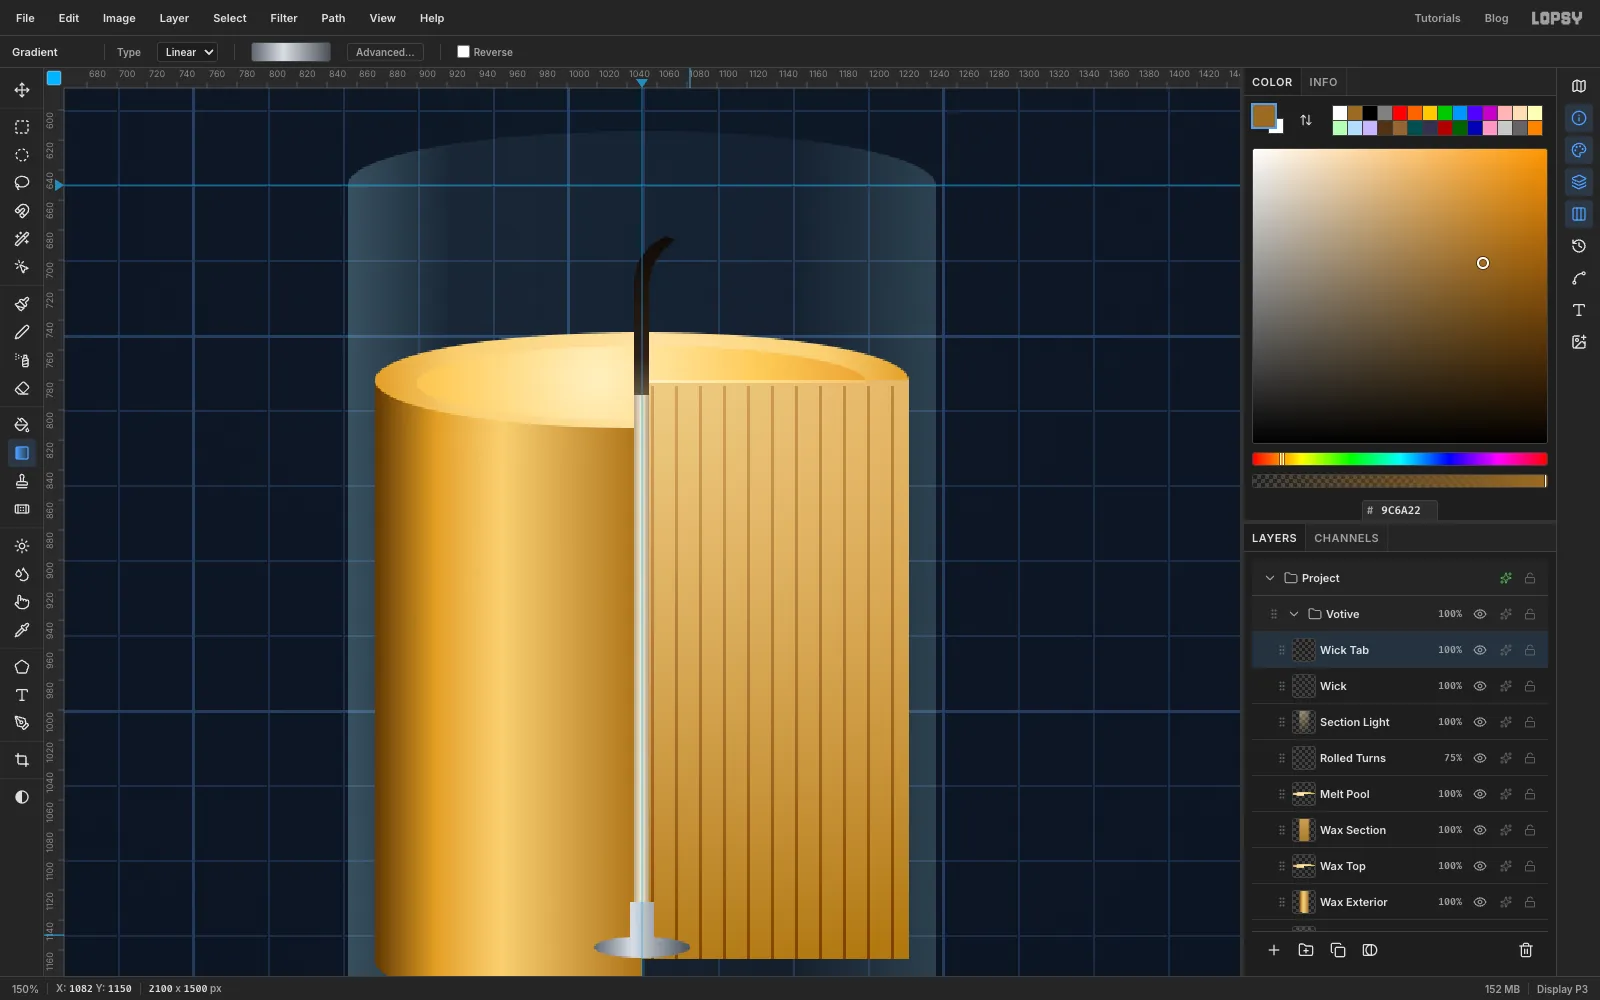Switch to the Info tab
Viewport: 1600px width, 1000px height.
(1323, 82)
